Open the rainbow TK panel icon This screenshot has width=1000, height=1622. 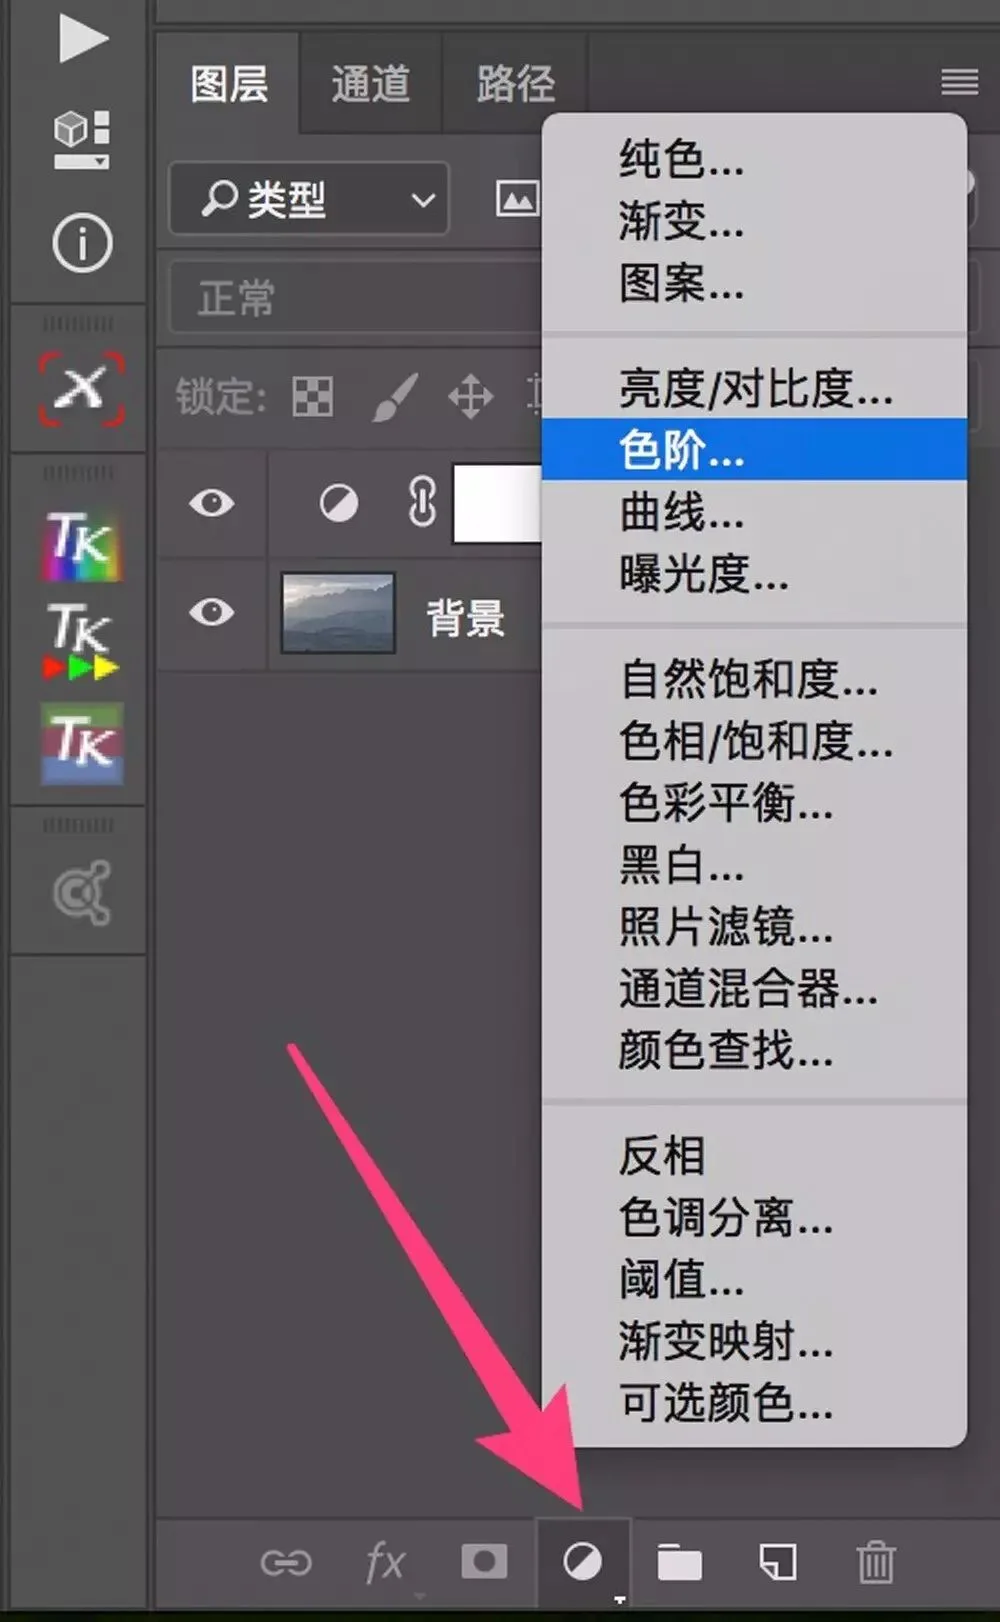[81, 546]
